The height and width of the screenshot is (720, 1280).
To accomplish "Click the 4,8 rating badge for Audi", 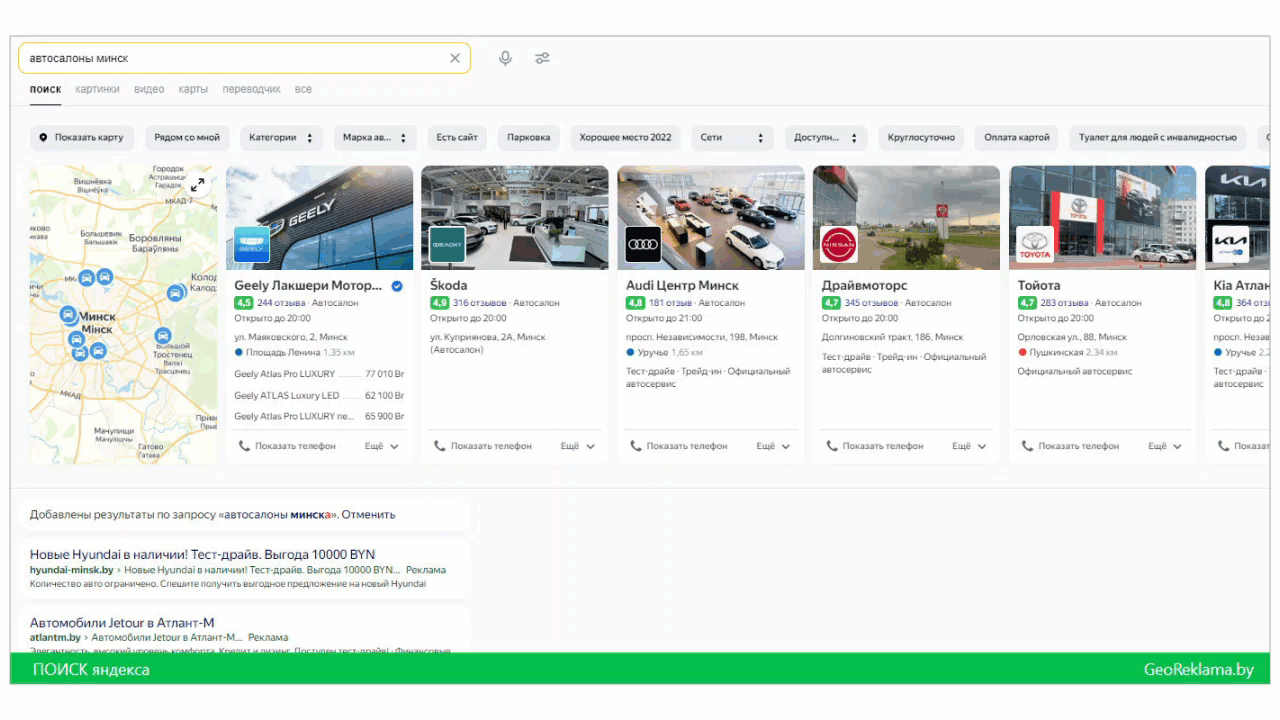I will (x=636, y=303).
